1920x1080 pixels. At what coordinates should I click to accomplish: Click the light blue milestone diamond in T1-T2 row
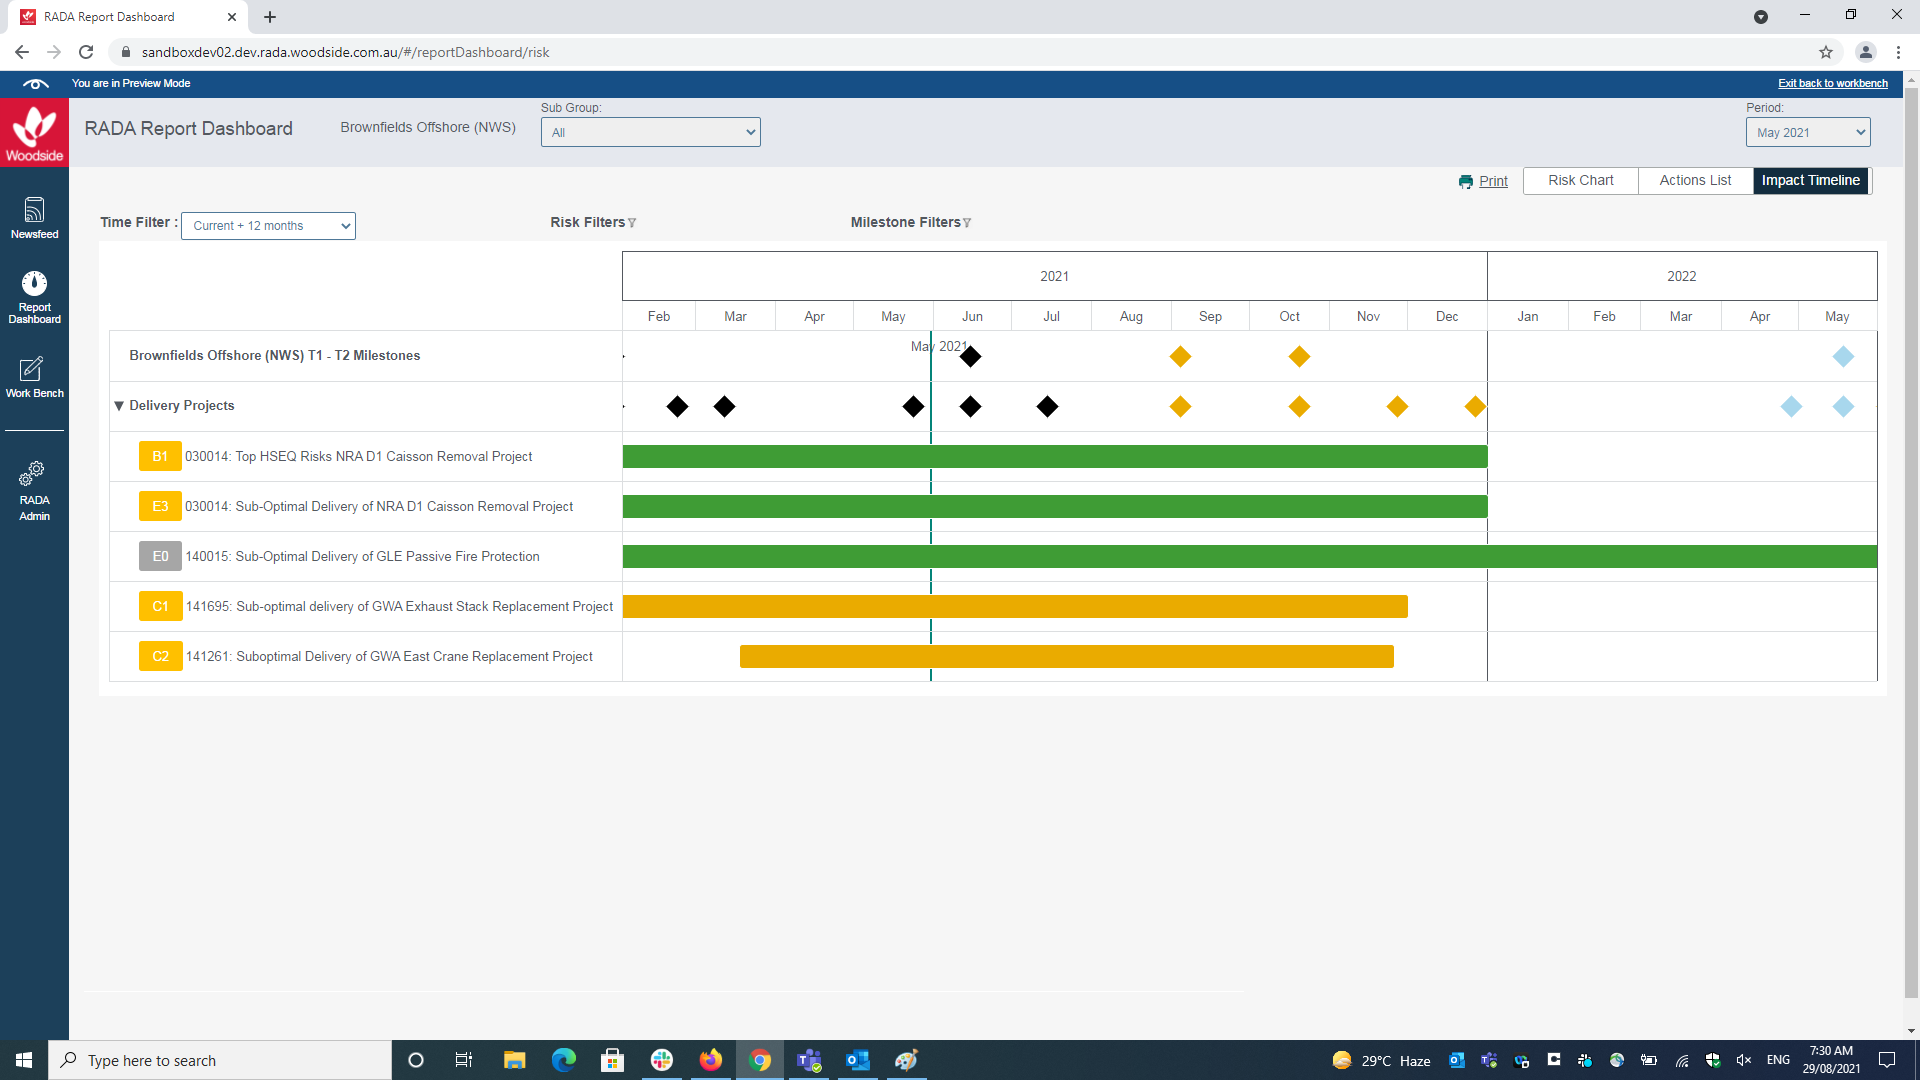click(1843, 357)
